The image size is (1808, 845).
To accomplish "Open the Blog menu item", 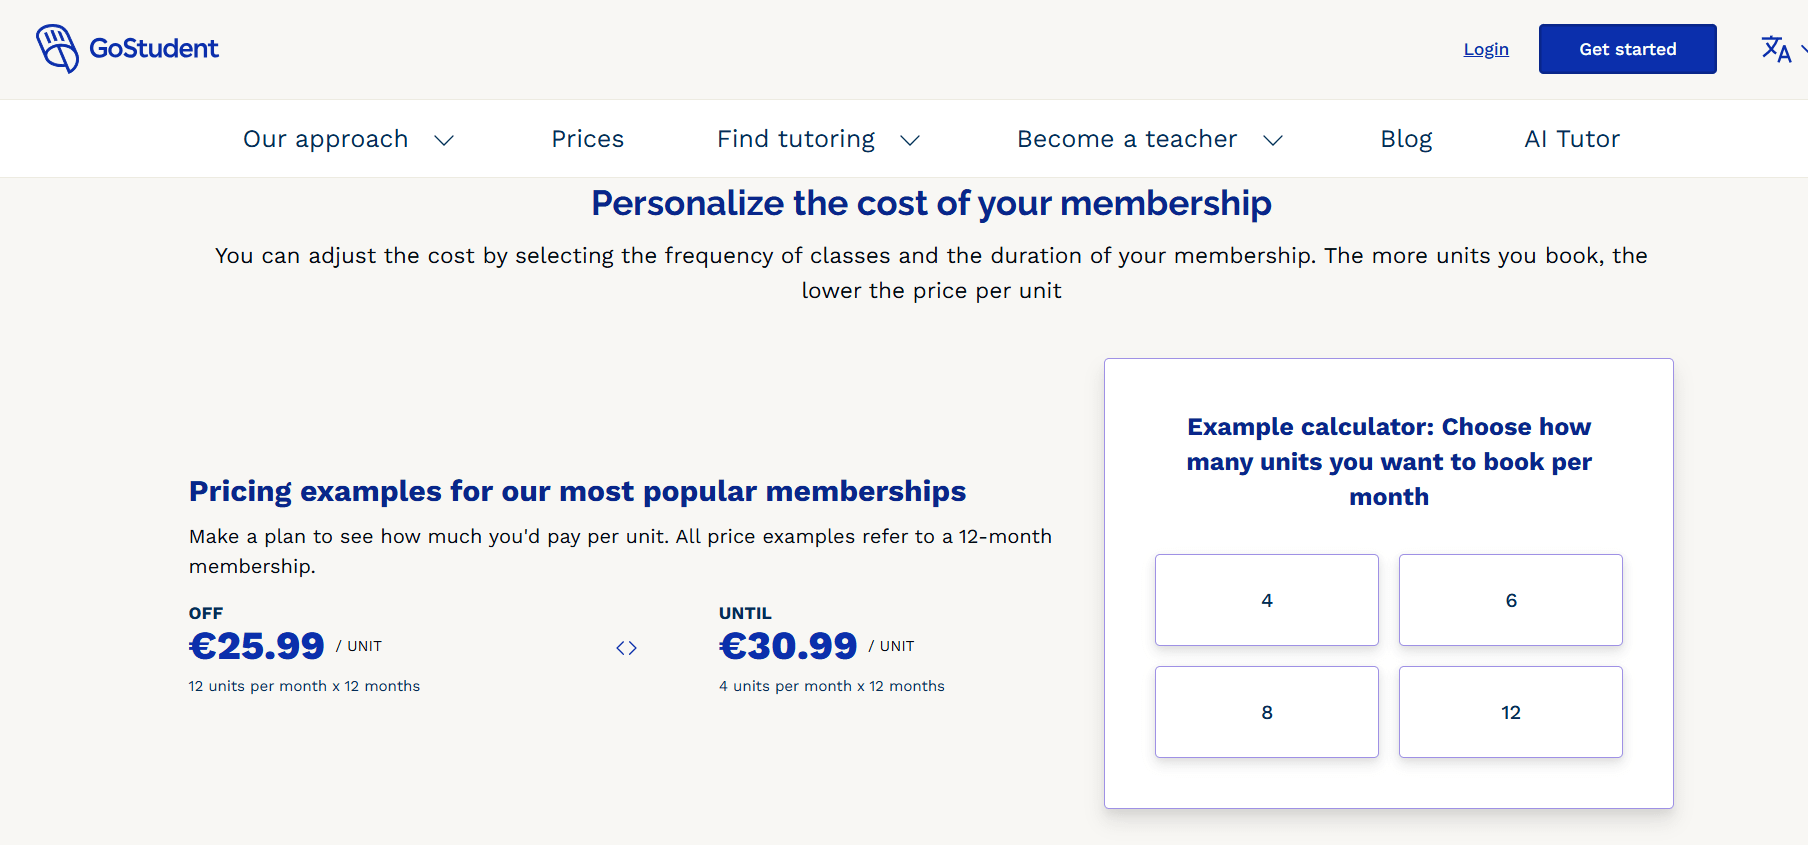I will click(1406, 139).
